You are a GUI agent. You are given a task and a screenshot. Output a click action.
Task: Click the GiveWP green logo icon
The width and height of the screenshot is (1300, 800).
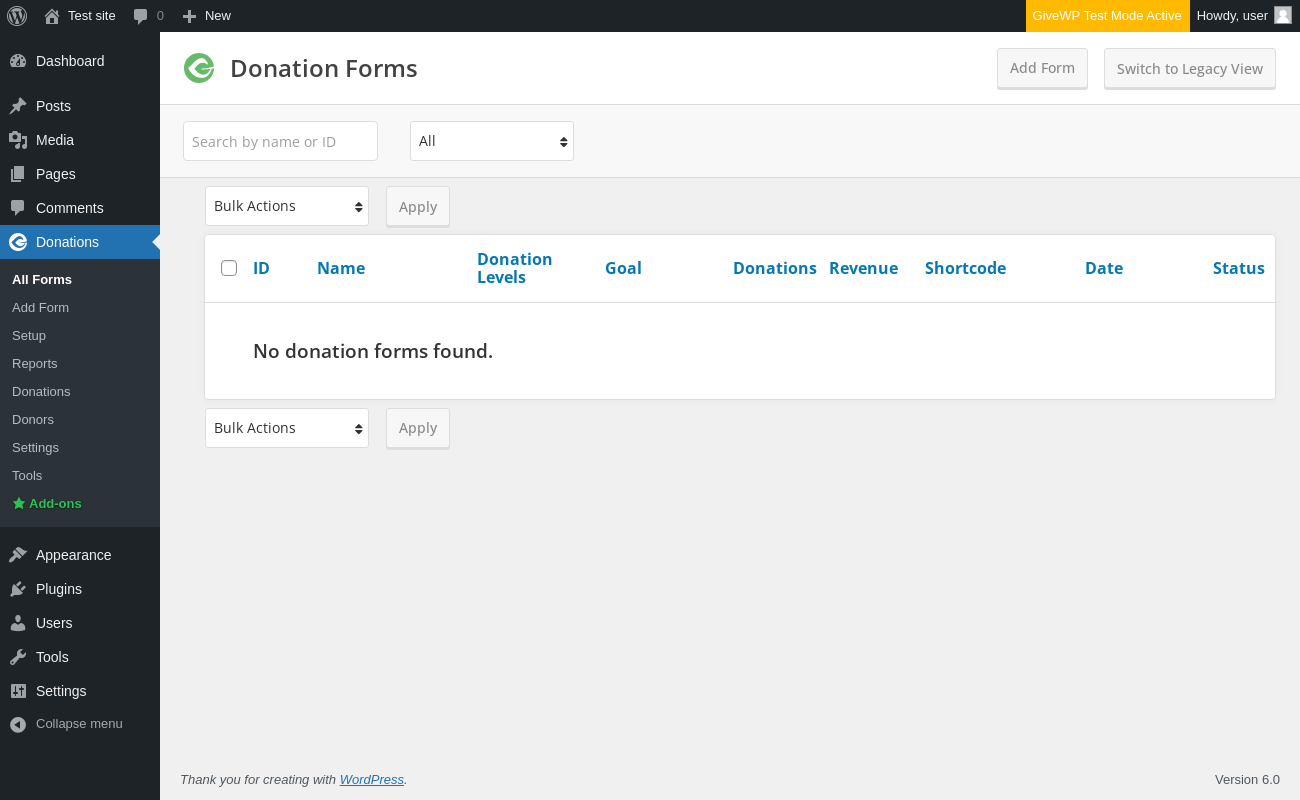pyautogui.click(x=199, y=68)
